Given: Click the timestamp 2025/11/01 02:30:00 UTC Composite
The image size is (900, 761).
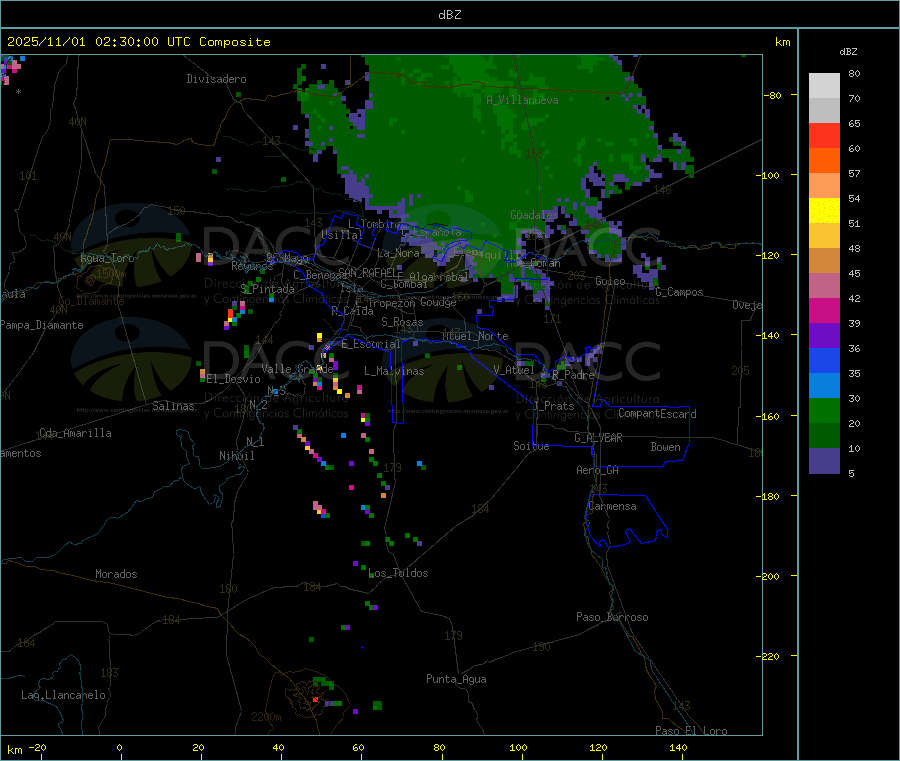Looking at the screenshot, I should 139,42.
